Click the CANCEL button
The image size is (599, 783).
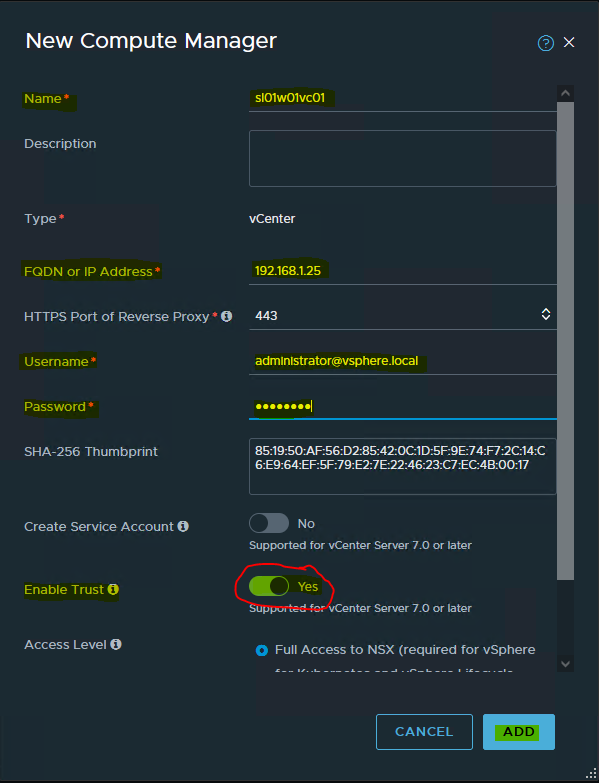click(x=424, y=732)
